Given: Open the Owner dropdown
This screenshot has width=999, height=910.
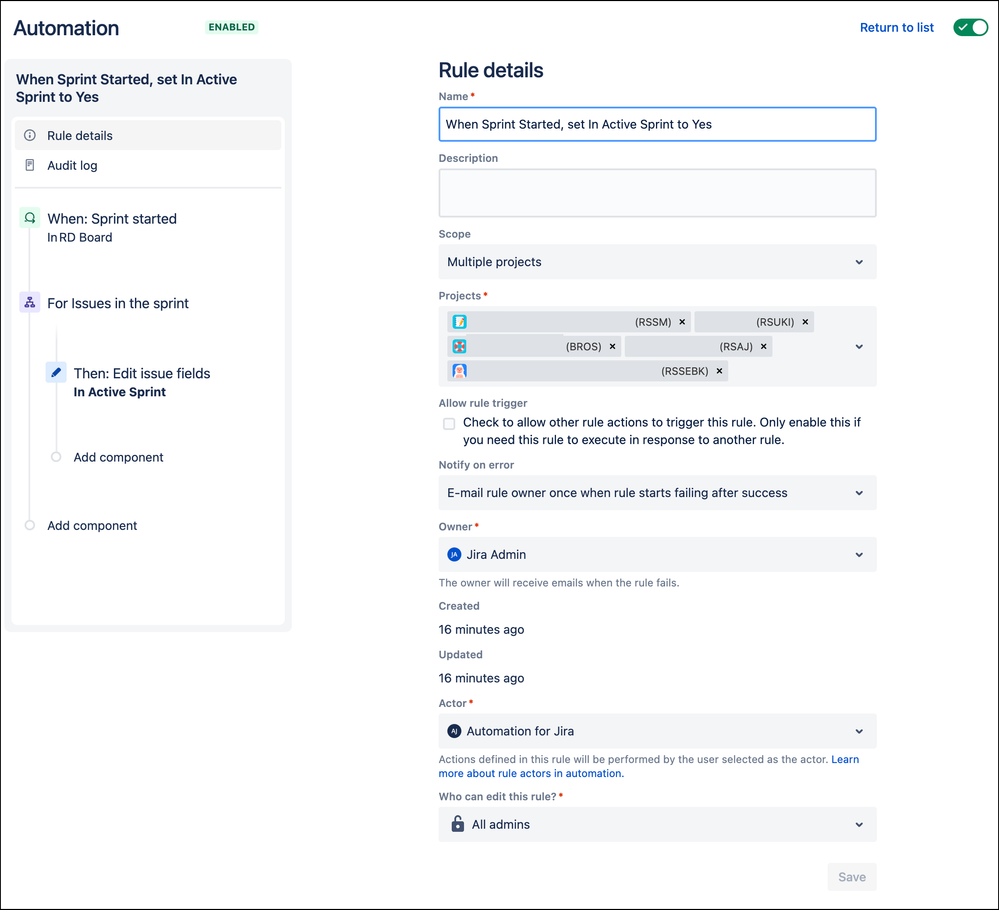Looking at the screenshot, I should [657, 554].
